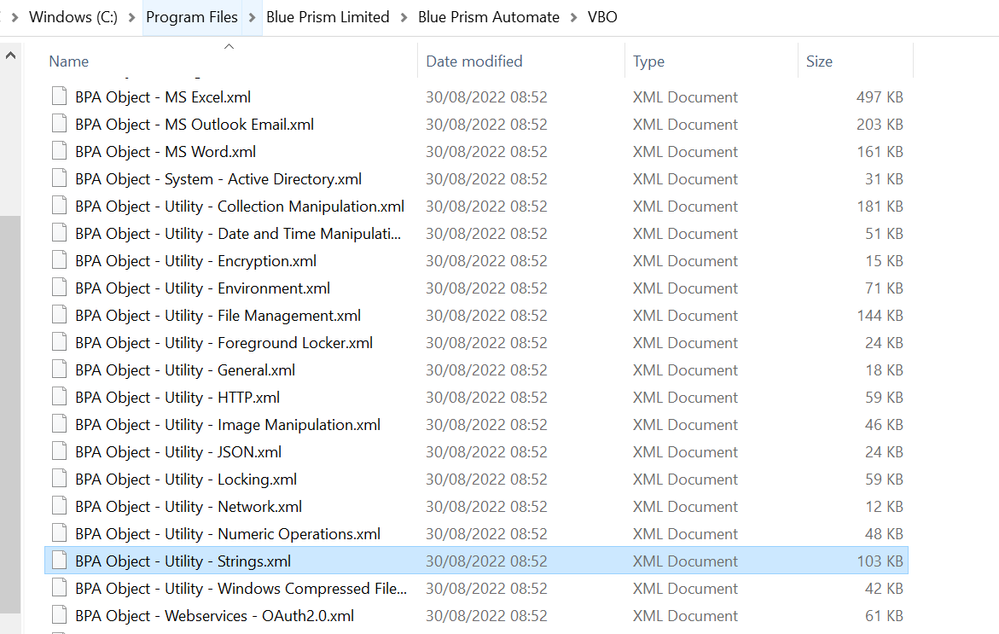Click file icon for Windows Compressed File

tap(59, 587)
